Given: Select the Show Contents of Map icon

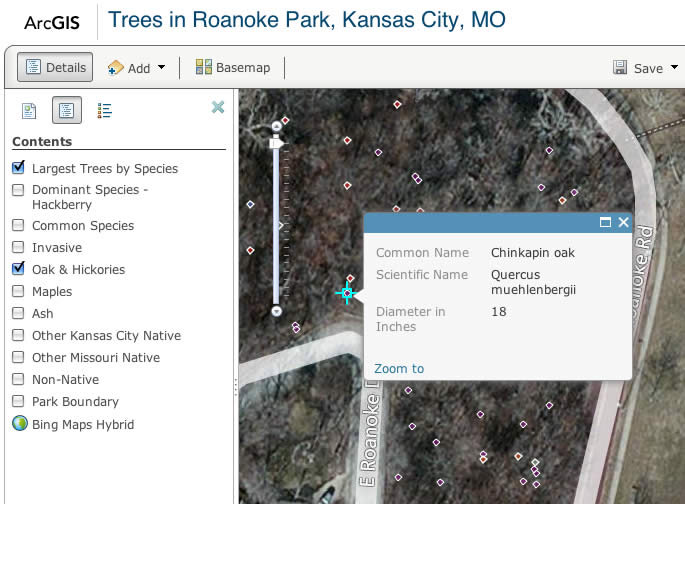Looking at the screenshot, I should click(x=67, y=110).
